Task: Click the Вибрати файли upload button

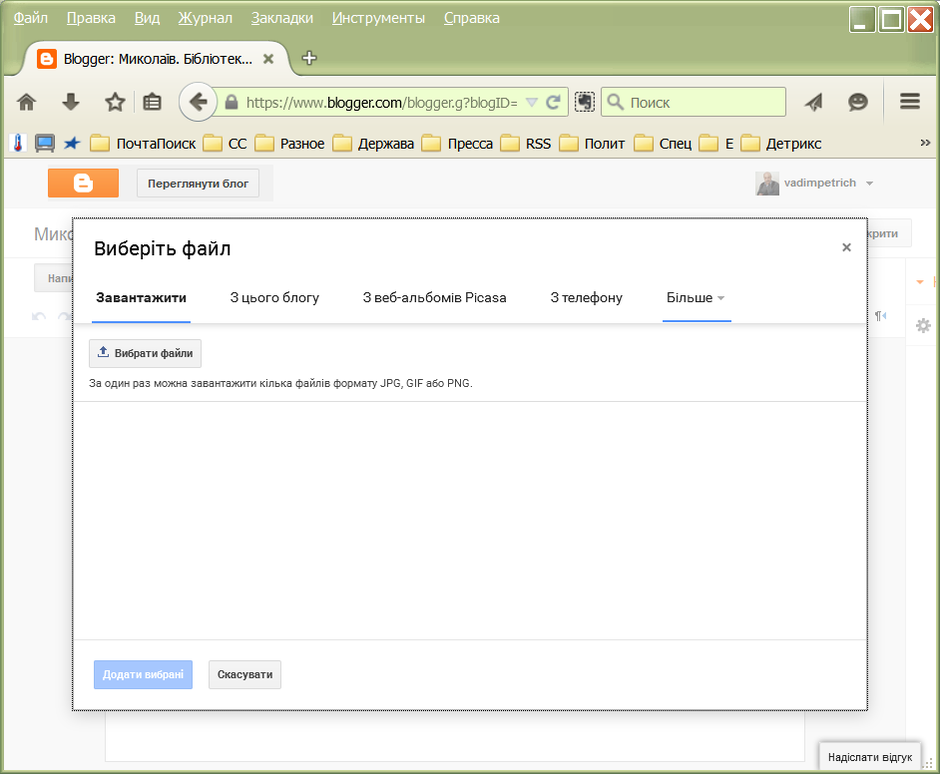Action: coord(145,354)
